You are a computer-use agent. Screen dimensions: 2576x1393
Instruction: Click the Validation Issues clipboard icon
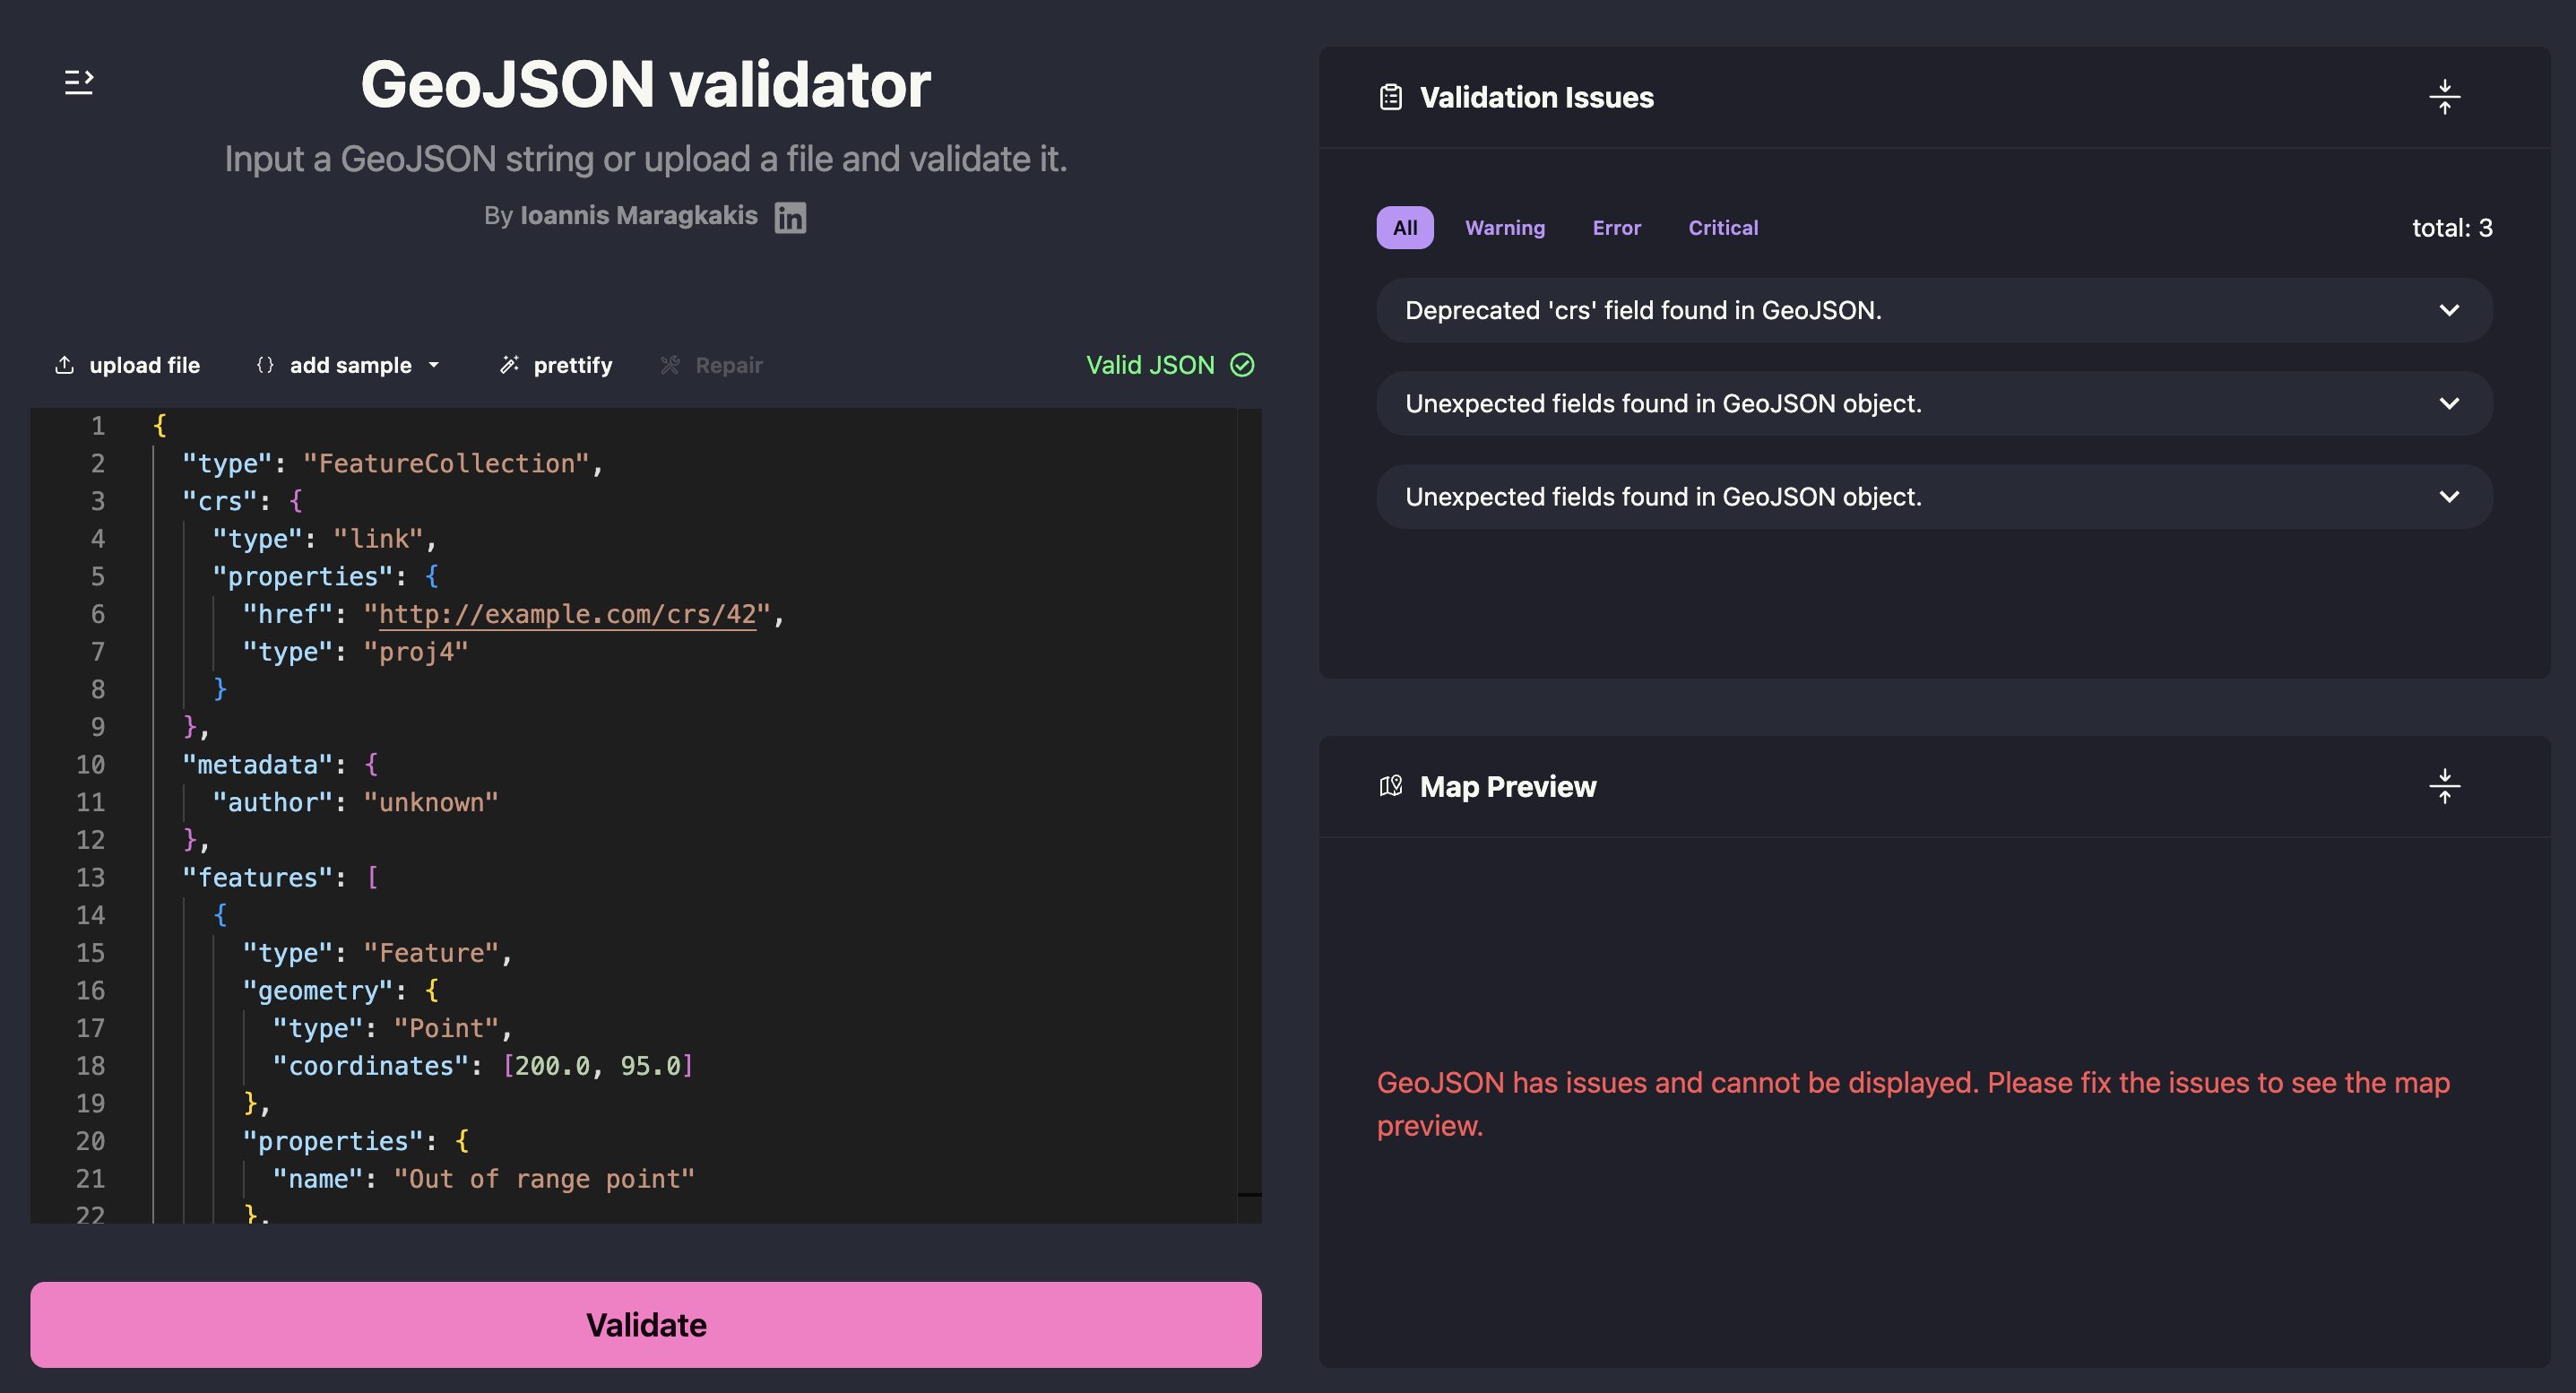point(1390,97)
